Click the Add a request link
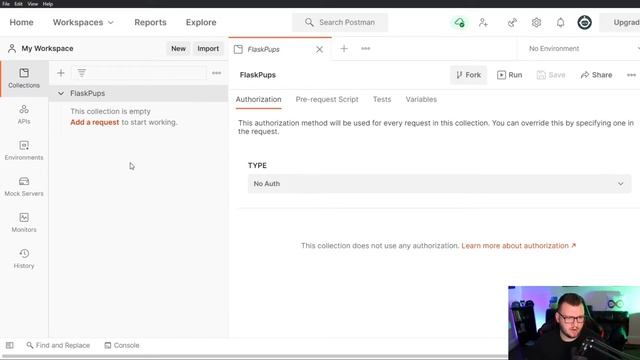 95,122
